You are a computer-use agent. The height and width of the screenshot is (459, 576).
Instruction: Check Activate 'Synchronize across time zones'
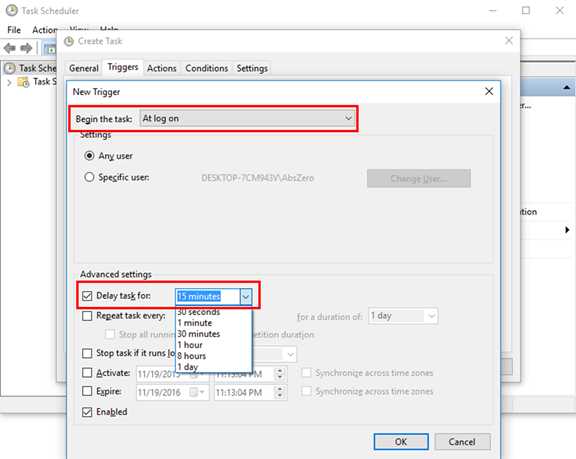[306, 373]
